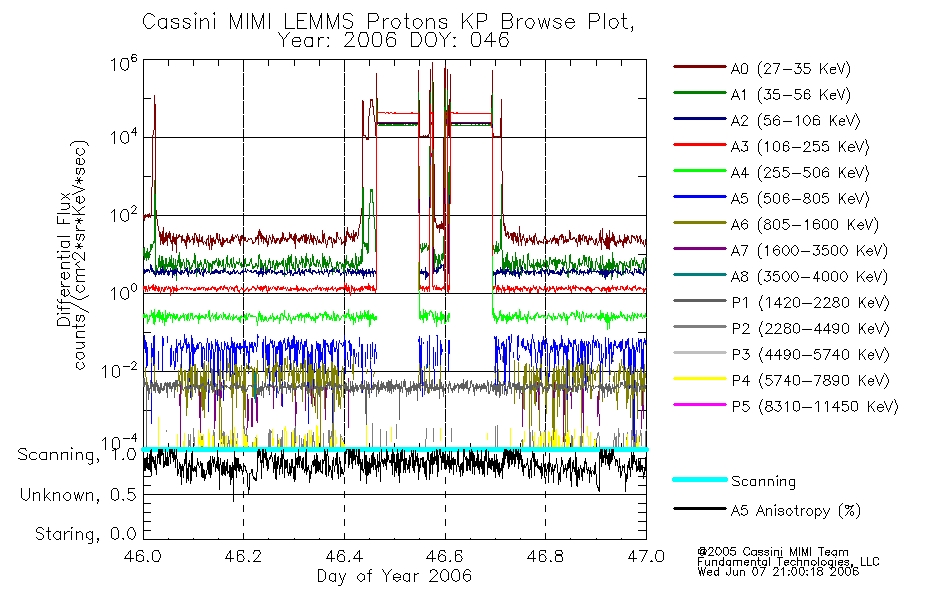The image size is (950, 600).
Task: Click the Staring, 0.0 axis label
Action: (x=86, y=535)
